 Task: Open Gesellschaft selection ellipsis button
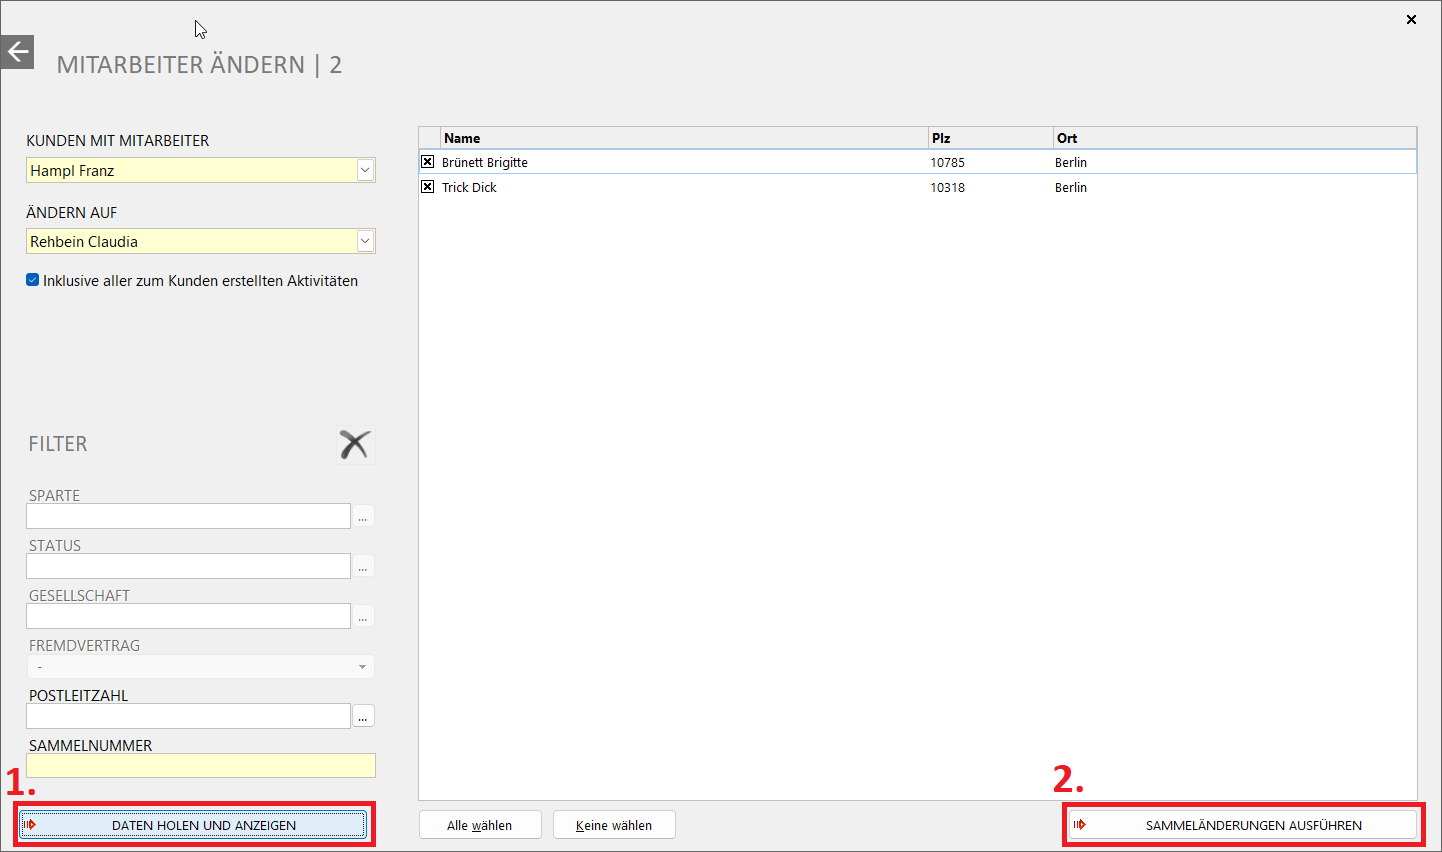[x=363, y=616]
